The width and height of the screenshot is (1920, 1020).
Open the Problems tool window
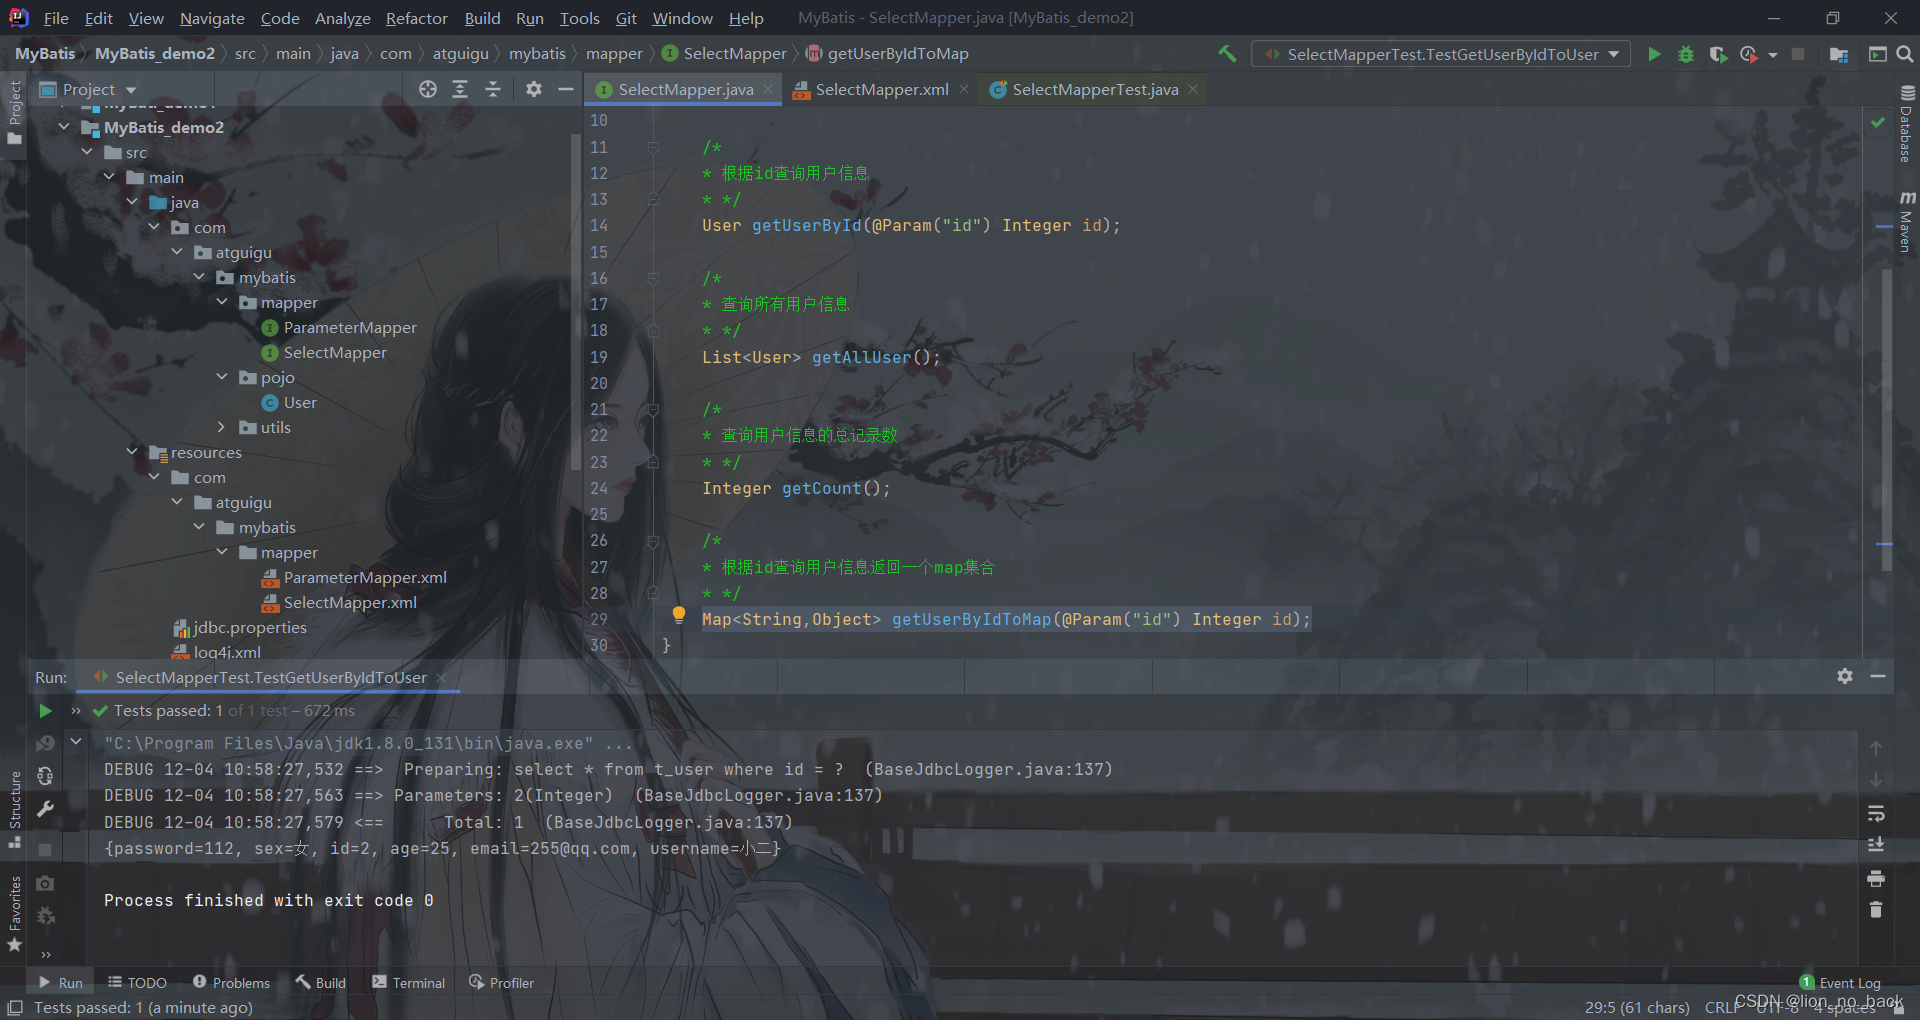(x=231, y=983)
